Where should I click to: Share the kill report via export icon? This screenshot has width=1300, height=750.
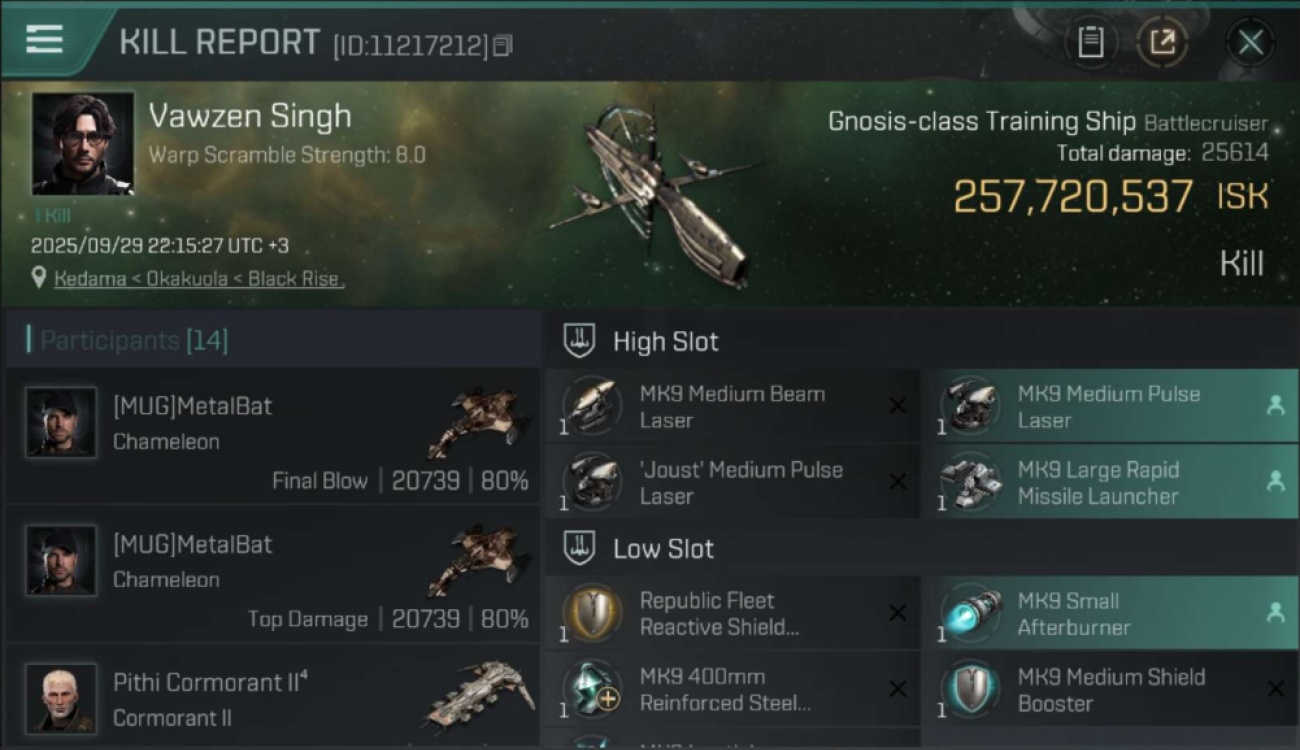click(x=1162, y=42)
